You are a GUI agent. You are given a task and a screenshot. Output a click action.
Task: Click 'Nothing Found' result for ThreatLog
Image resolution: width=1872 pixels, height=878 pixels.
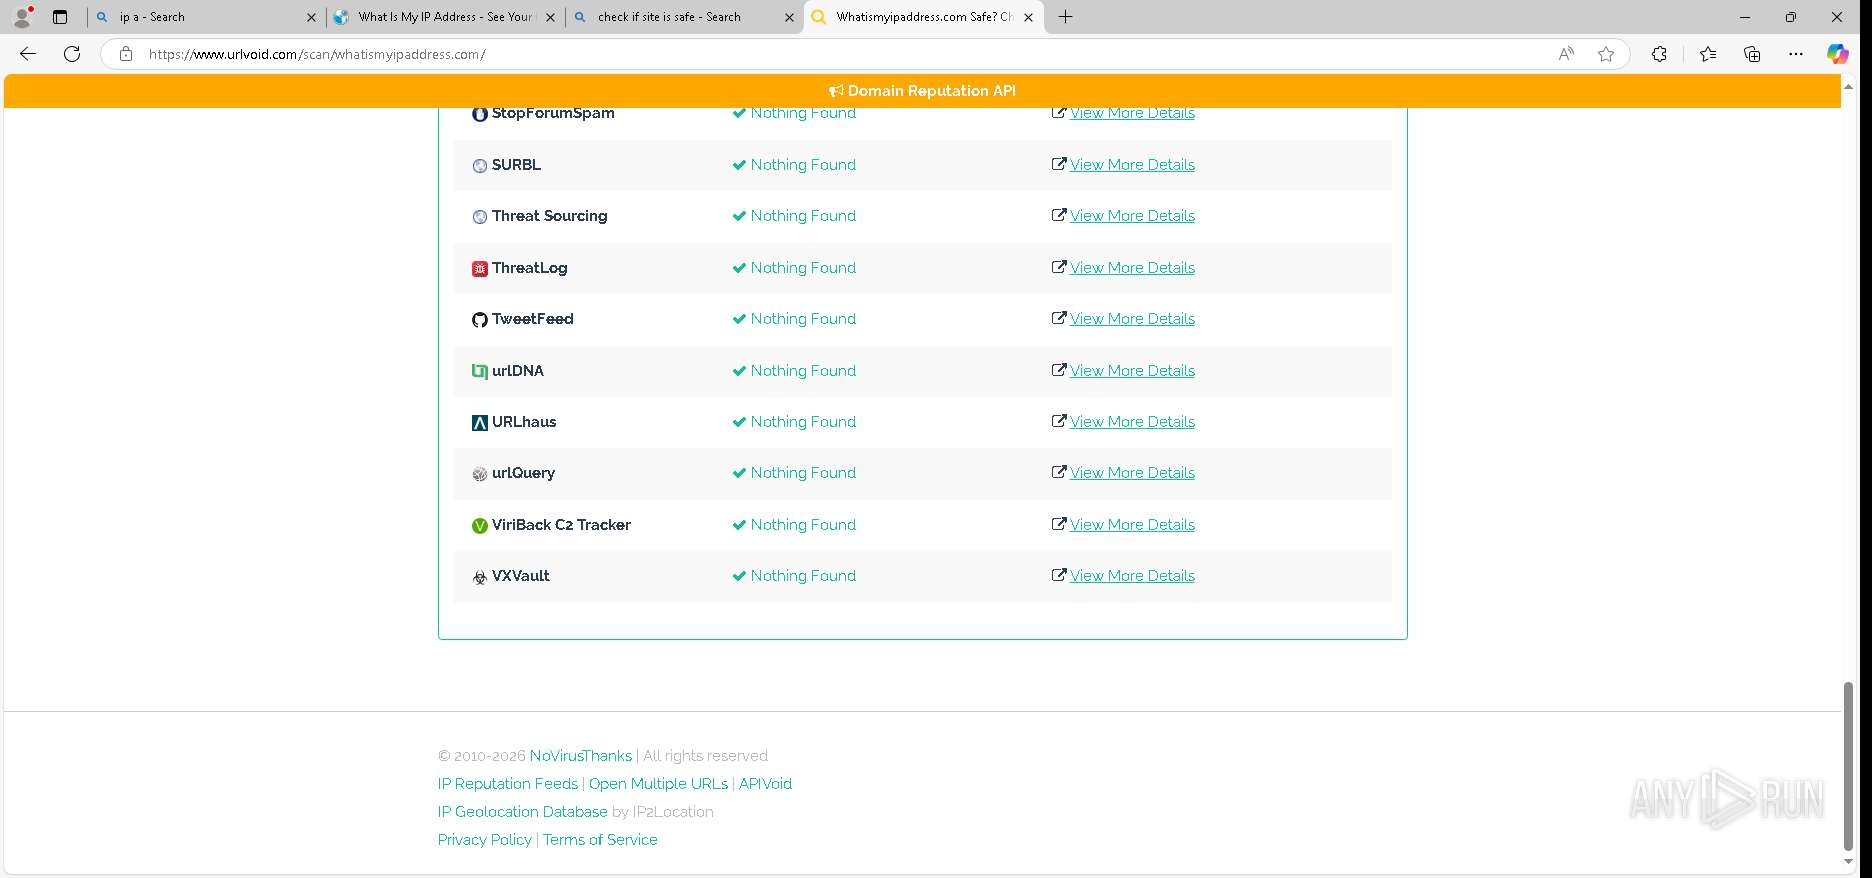(803, 268)
